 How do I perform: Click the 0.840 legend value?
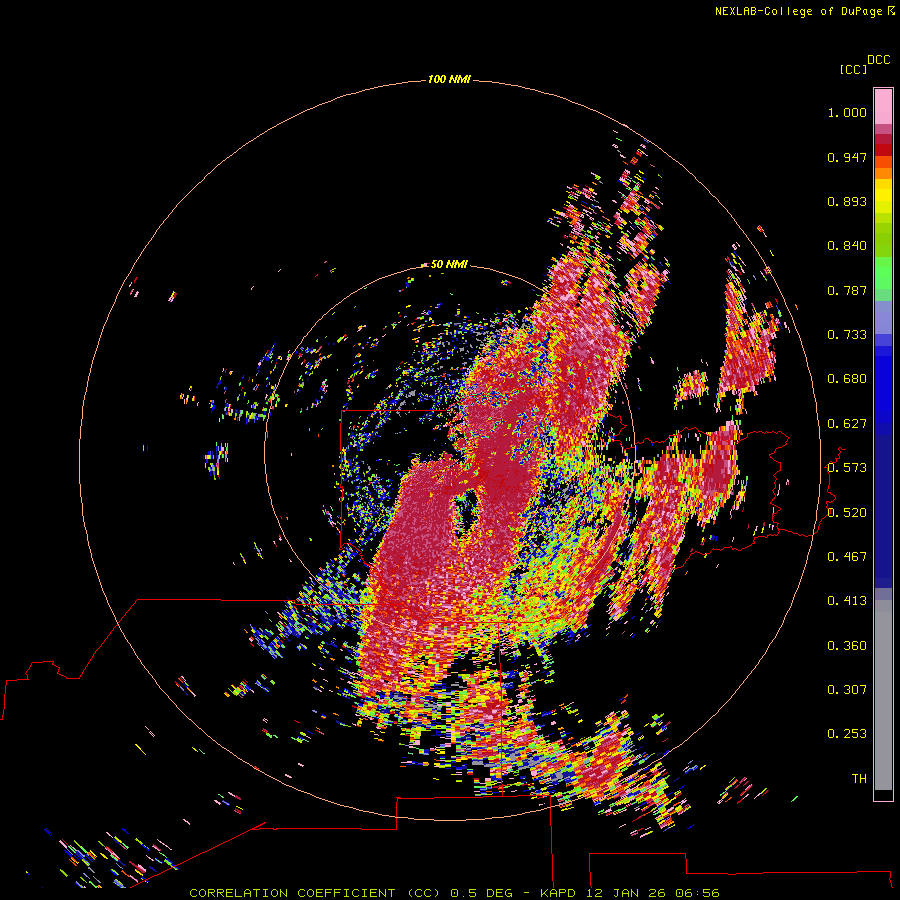pos(847,246)
